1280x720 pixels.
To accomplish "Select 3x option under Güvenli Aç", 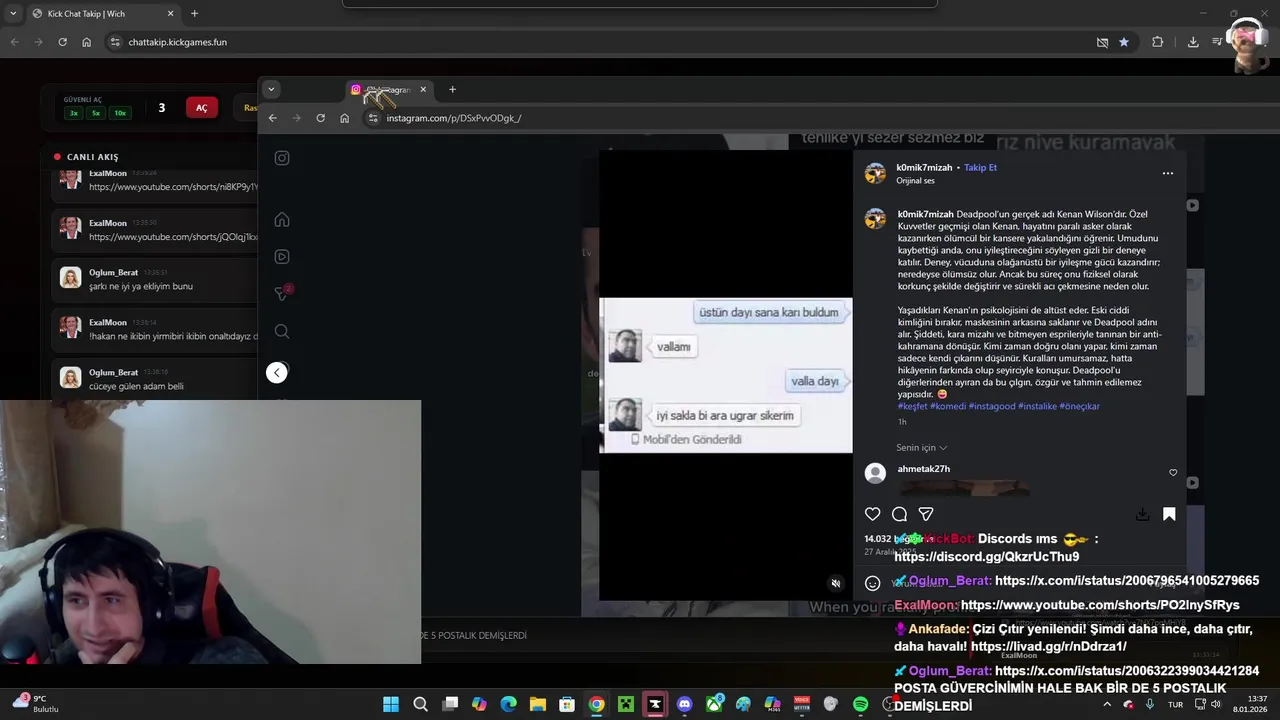I will (x=73, y=113).
